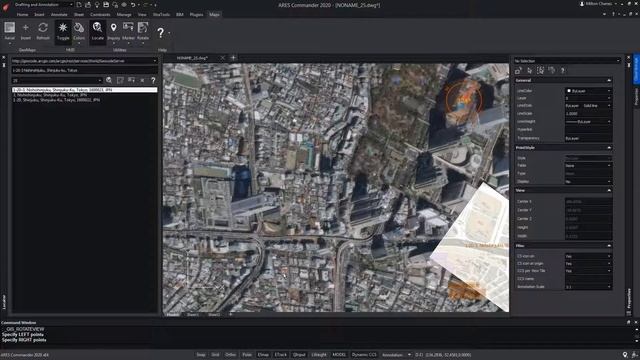Open the Annotate ribbon tab
Viewport: 640px width, 360px height.
click(x=59, y=15)
